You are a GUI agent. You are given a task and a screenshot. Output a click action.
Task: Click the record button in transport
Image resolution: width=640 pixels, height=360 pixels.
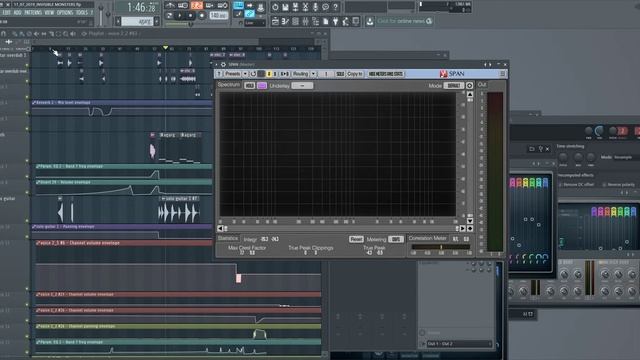(x=202, y=16)
